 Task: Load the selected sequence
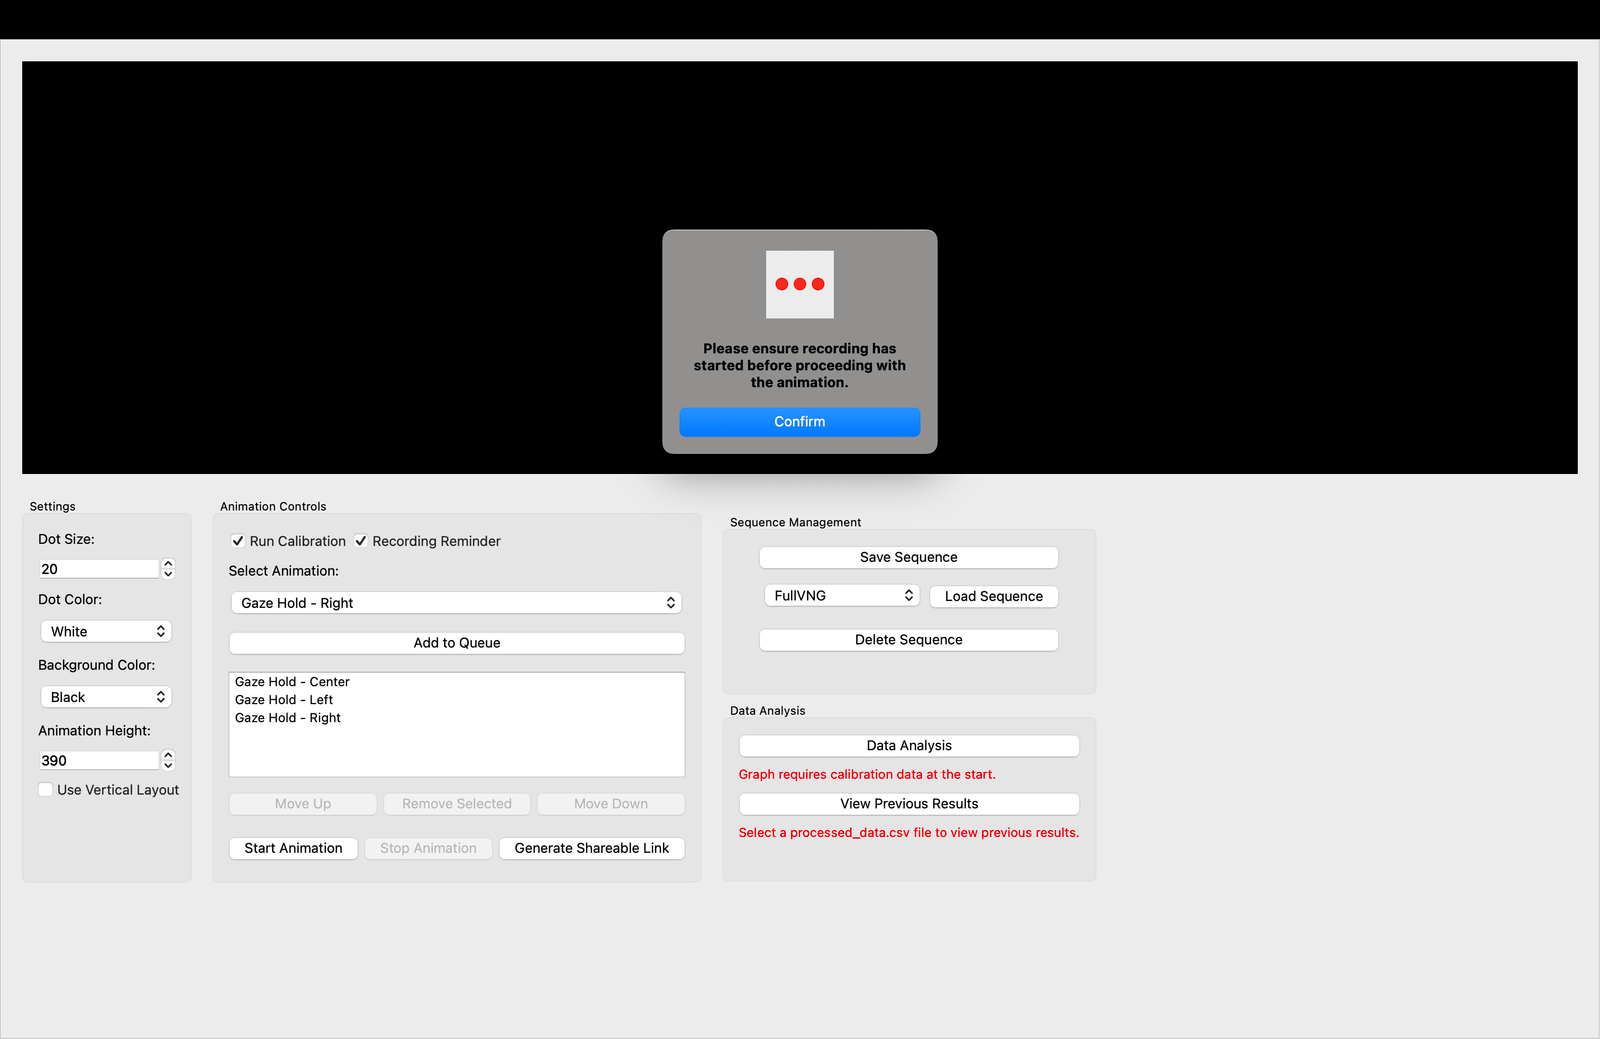click(993, 596)
